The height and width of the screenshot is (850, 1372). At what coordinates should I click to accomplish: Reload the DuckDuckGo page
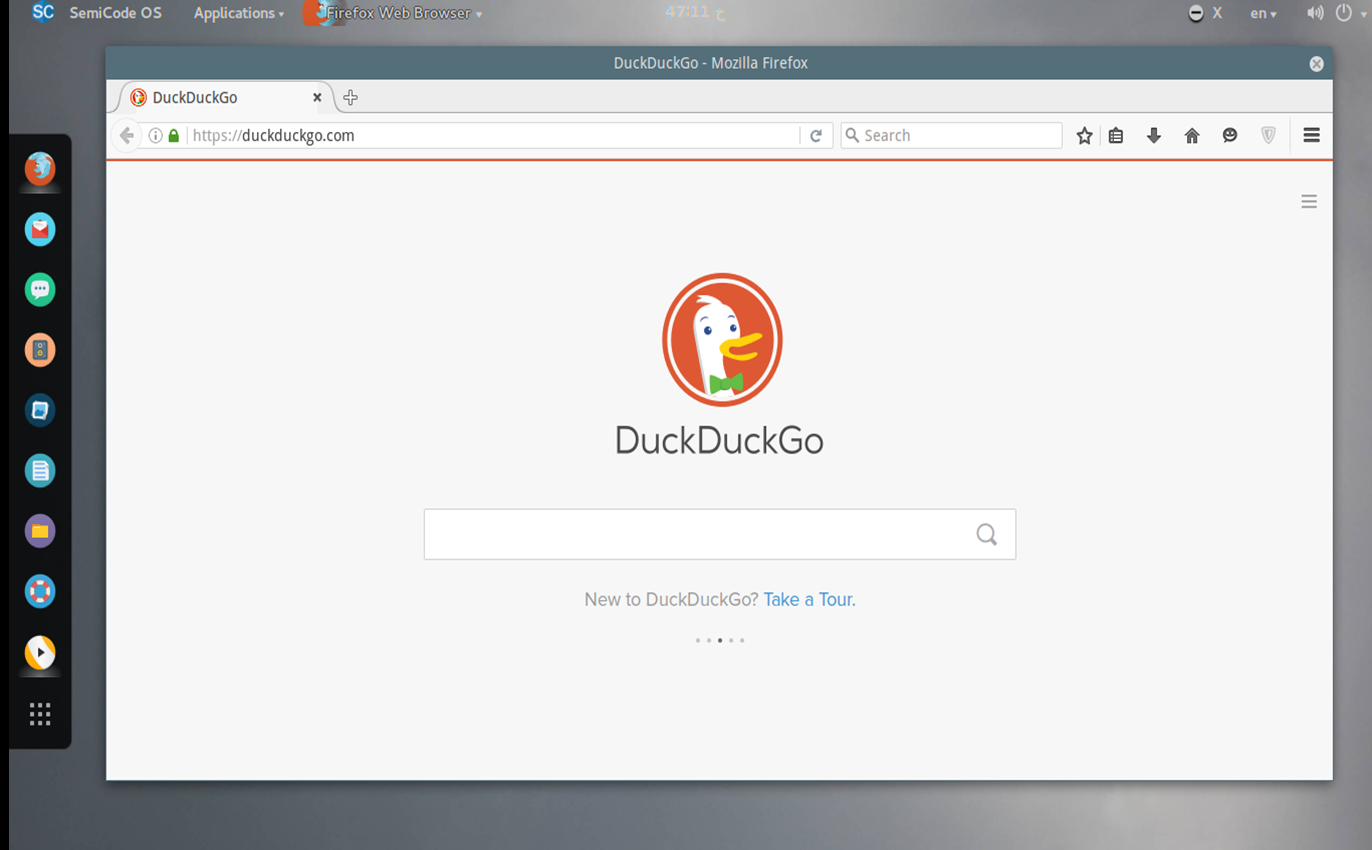(817, 135)
